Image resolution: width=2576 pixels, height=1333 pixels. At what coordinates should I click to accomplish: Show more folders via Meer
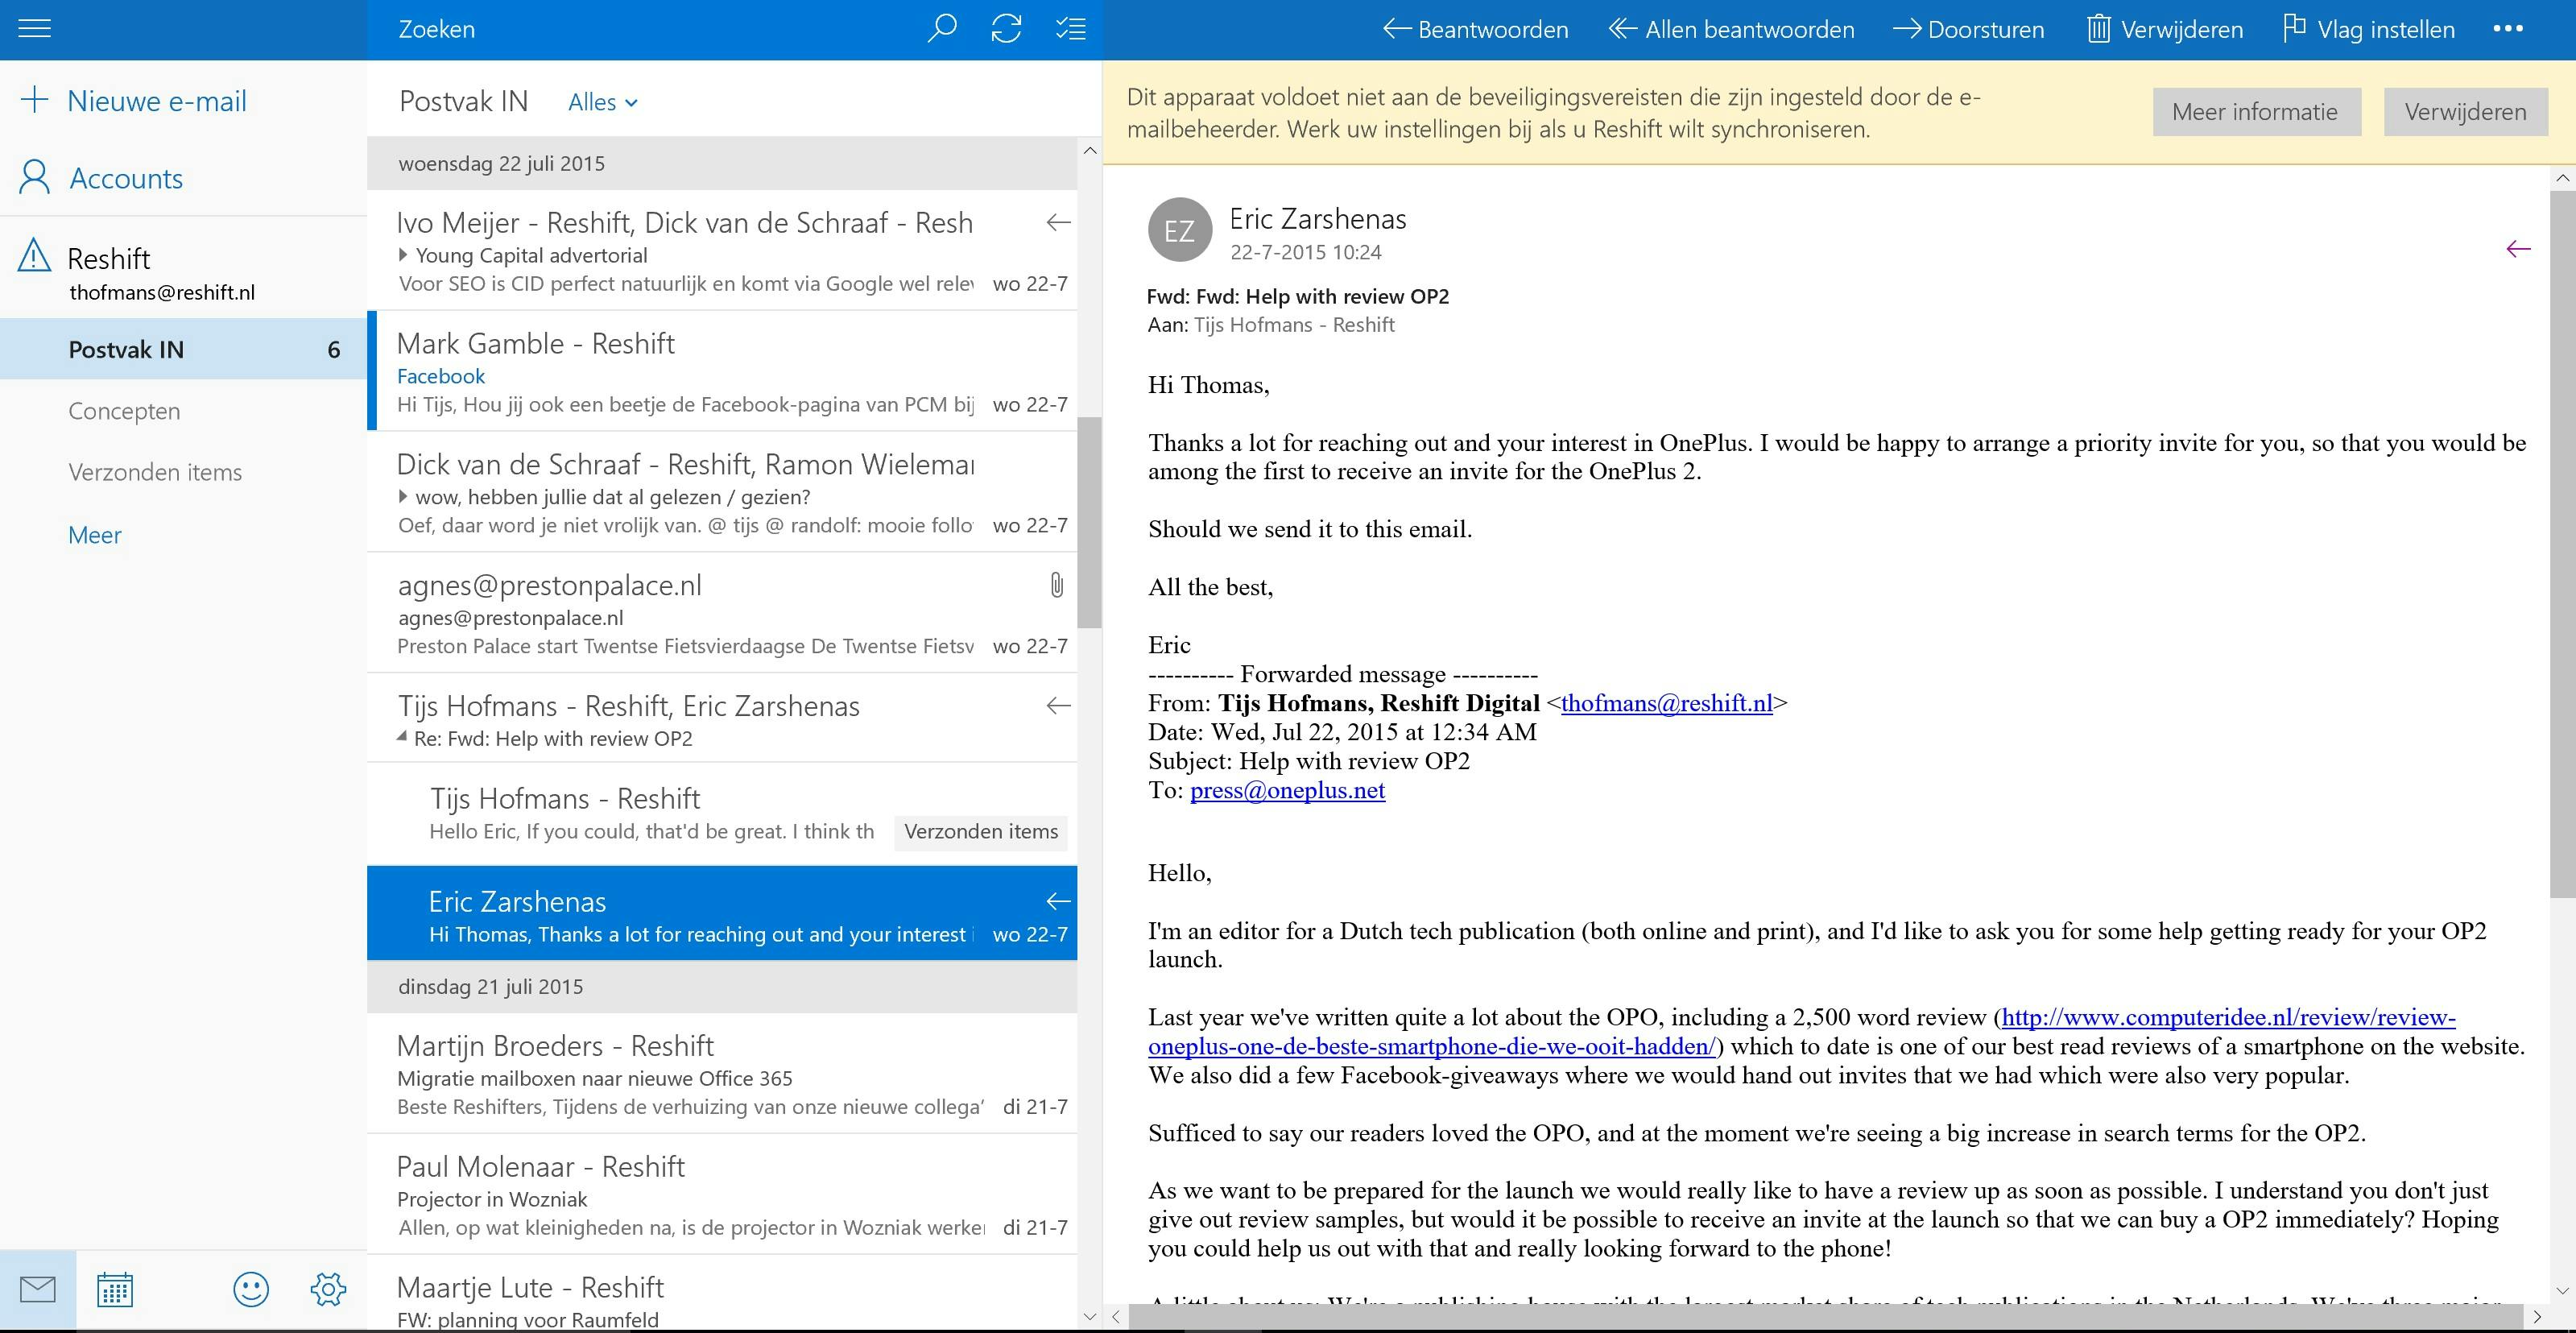coord(94,535)
